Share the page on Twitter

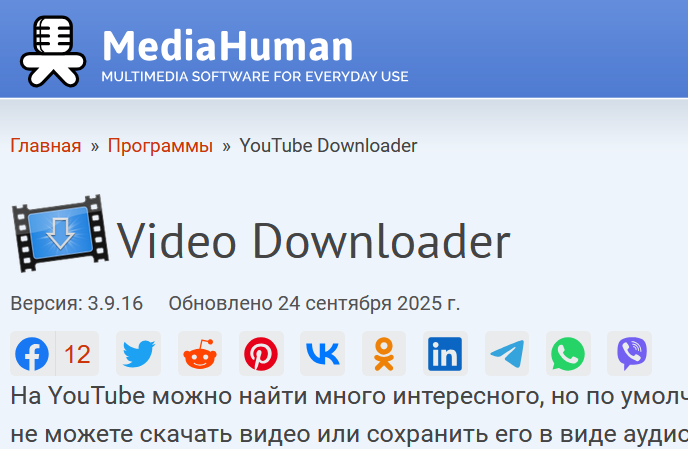pos(139,354)
